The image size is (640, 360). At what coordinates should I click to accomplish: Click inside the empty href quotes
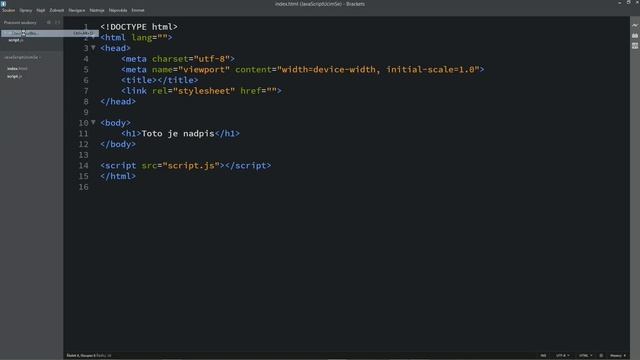click(x=271, y=91)
